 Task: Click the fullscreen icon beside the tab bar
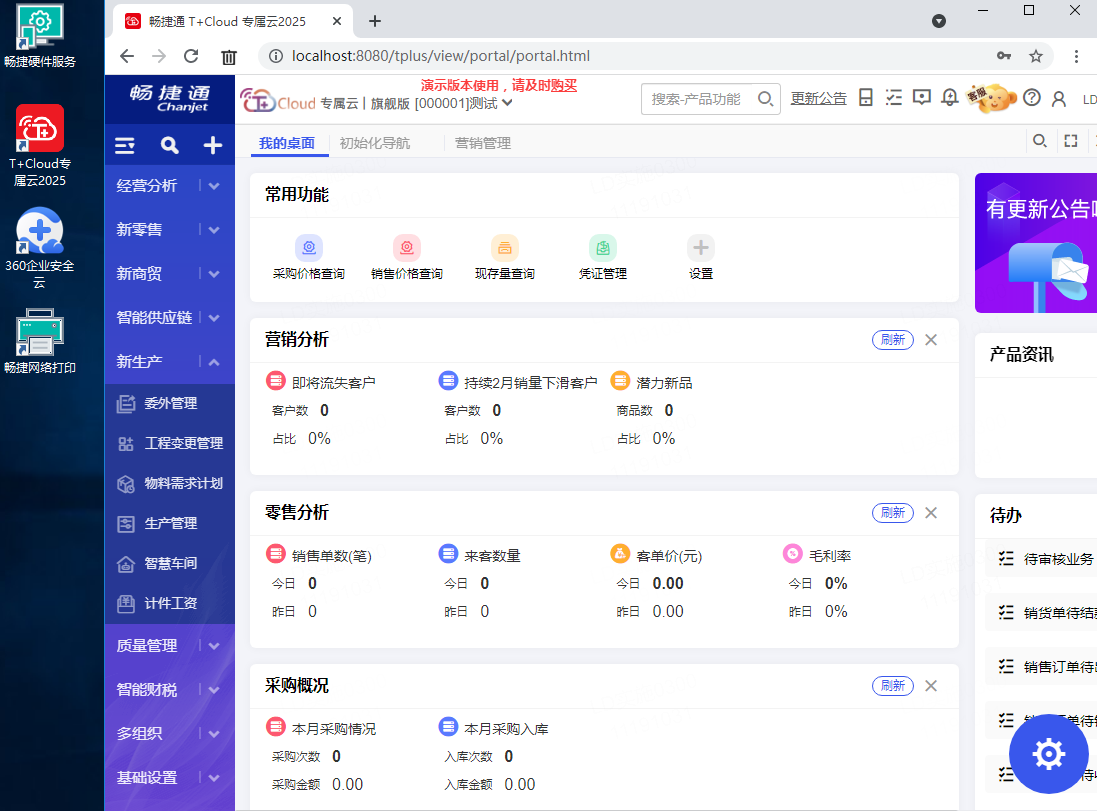1070,141
